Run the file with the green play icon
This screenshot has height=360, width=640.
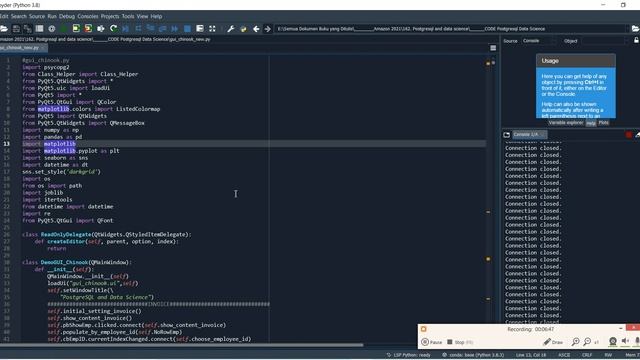[x=64, y=29]
